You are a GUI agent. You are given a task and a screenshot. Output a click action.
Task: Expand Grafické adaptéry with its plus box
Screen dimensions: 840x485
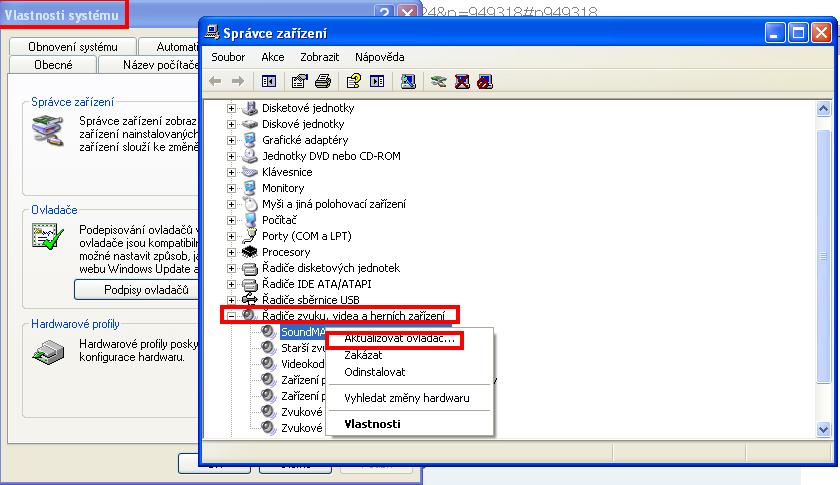231,140
